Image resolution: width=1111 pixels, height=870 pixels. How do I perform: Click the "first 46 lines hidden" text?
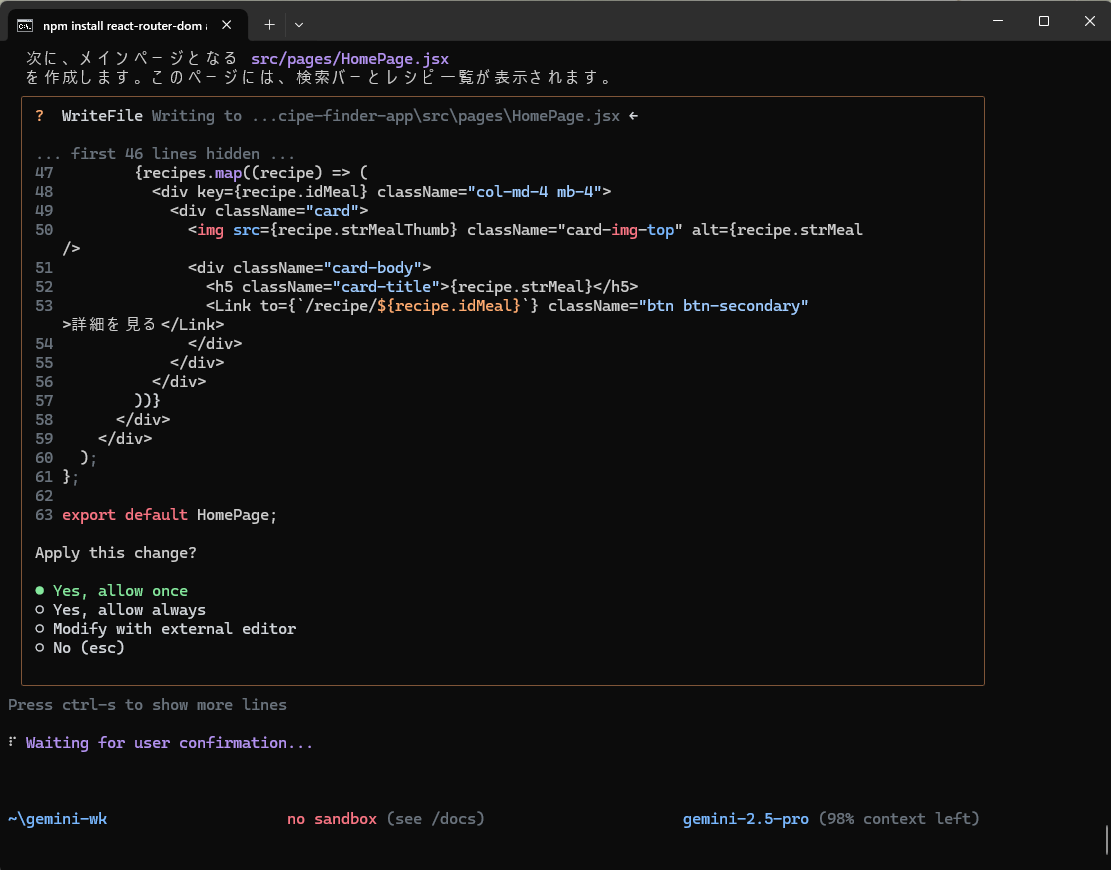(x=165, y=154)
